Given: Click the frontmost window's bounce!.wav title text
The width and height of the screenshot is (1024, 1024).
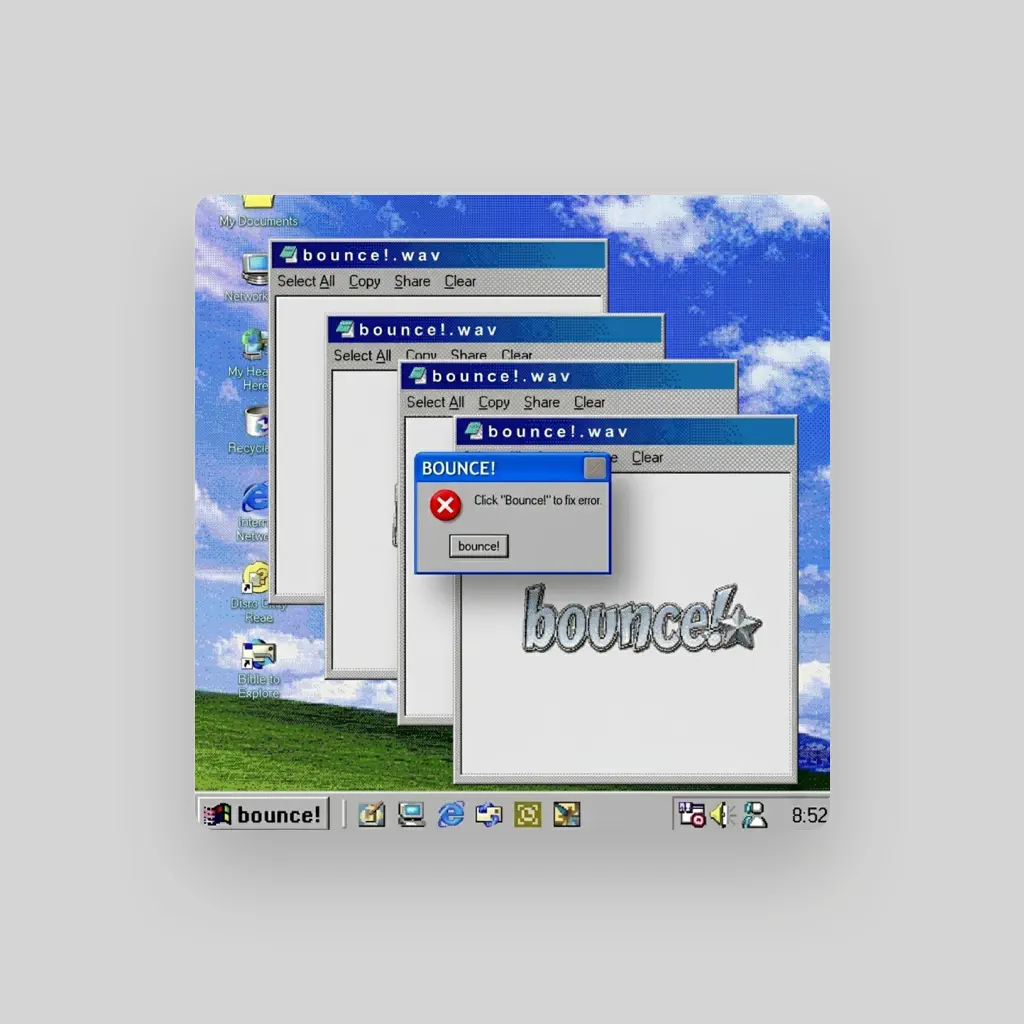Looking at the screenshot, I should point(557,431).
